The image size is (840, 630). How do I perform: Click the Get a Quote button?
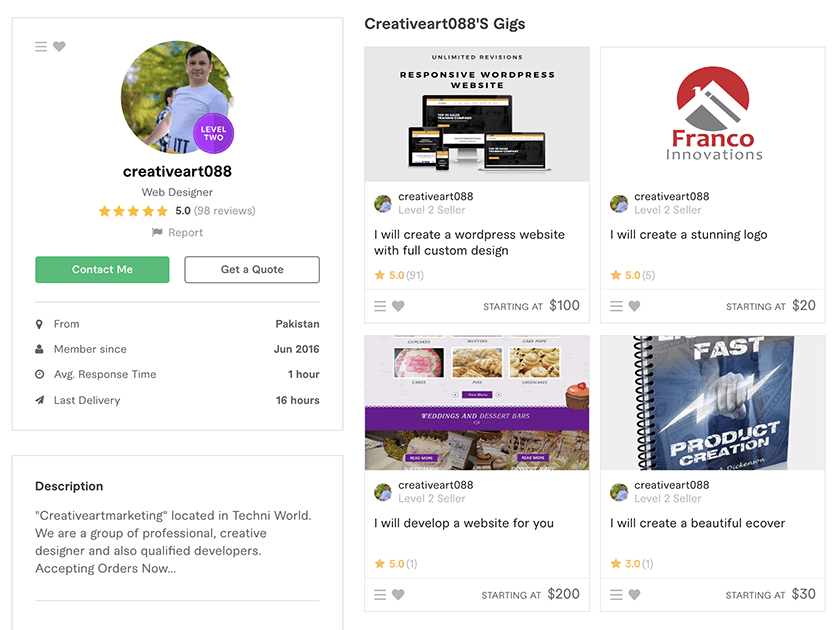point(252,269)
